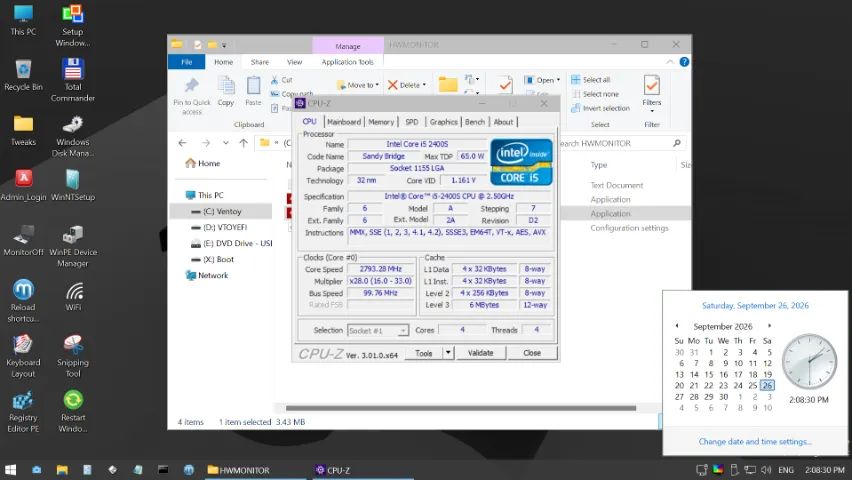Open the File menu in Explorer
This screenshot has height=480, width=852.
click(x=186, y=62)
